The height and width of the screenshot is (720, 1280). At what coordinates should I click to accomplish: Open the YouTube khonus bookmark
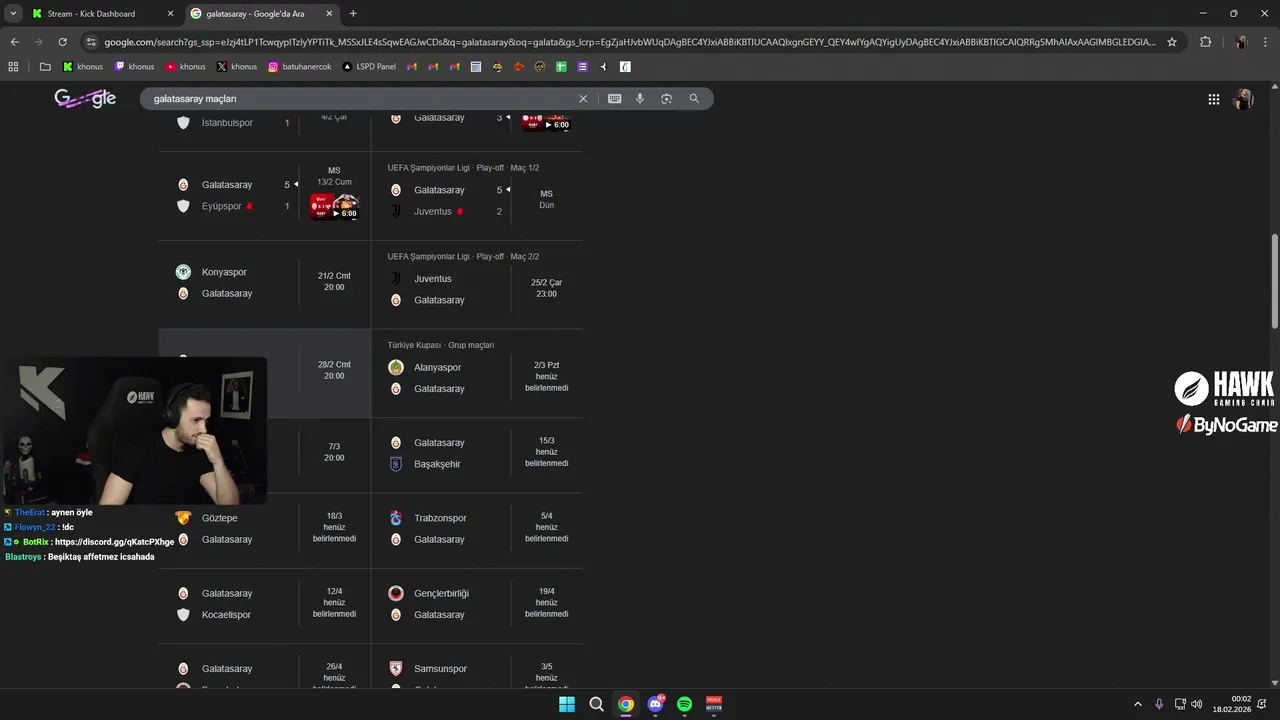coord(186,67)
